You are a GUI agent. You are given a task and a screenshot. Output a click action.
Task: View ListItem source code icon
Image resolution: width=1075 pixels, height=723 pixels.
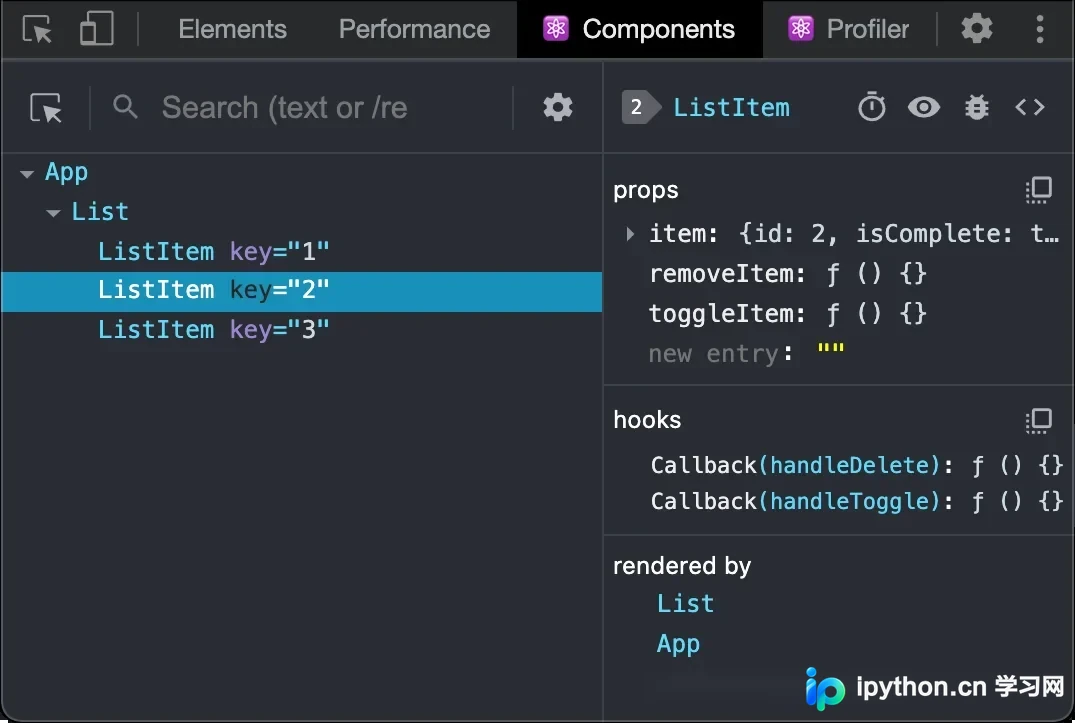[1030, 107]
